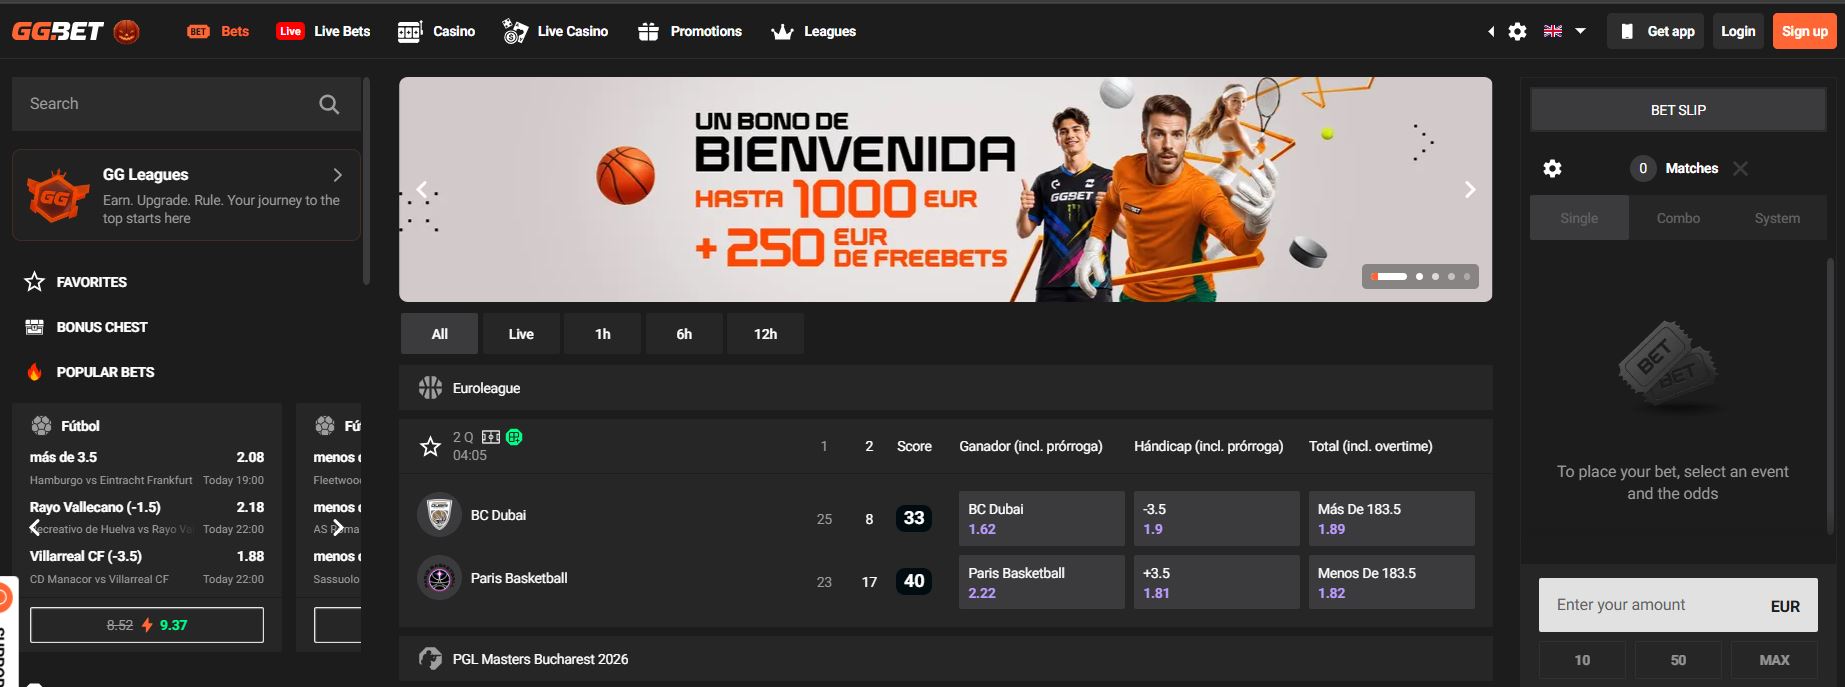
Task: Click the search magnifier icon
Action: click(329, 104)
